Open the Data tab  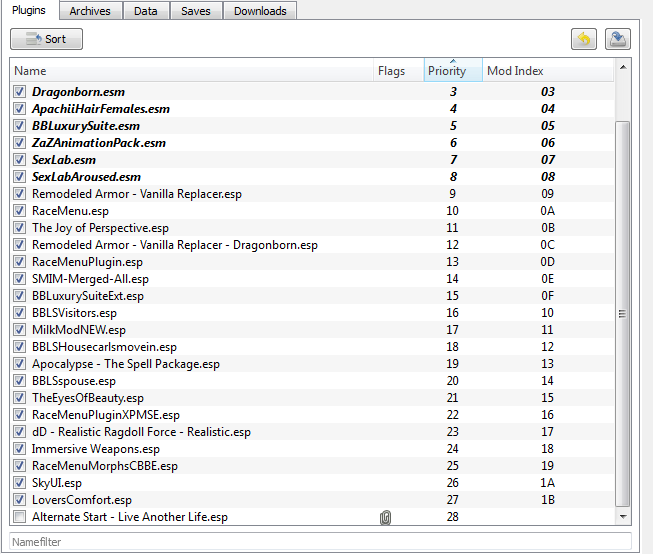tap(146, 11)
